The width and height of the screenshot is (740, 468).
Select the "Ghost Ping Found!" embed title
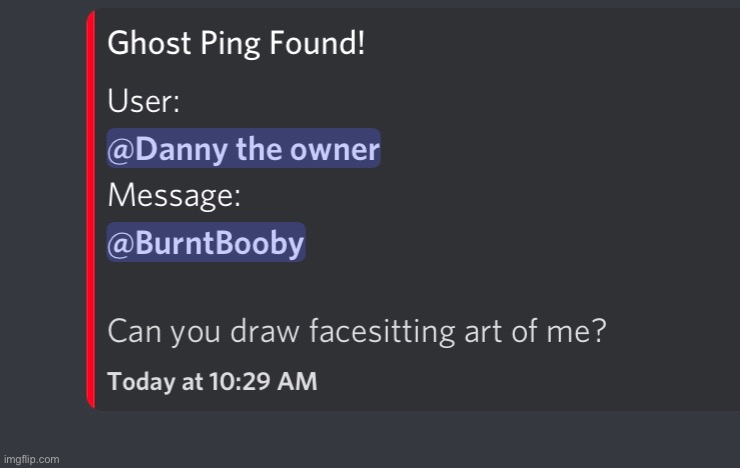click(x=235, y=45)
